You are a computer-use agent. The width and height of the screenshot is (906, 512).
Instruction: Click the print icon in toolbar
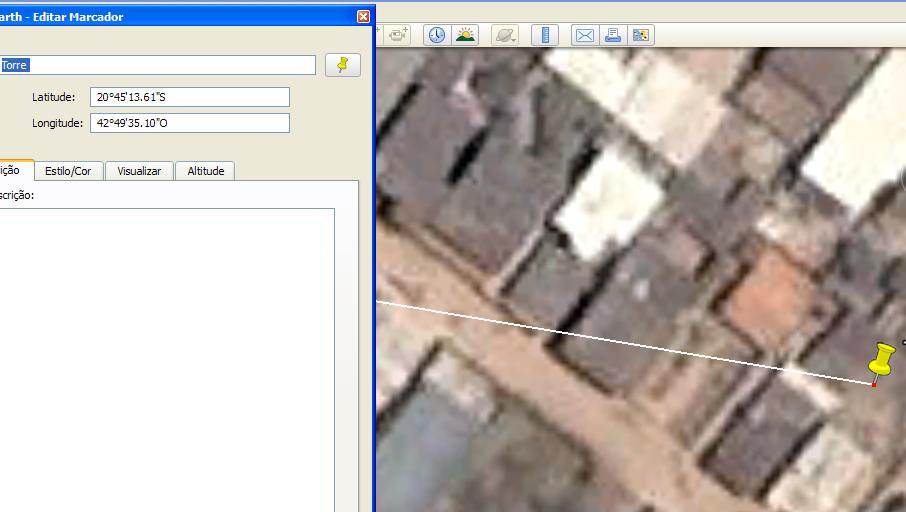[x=612, y=35]
